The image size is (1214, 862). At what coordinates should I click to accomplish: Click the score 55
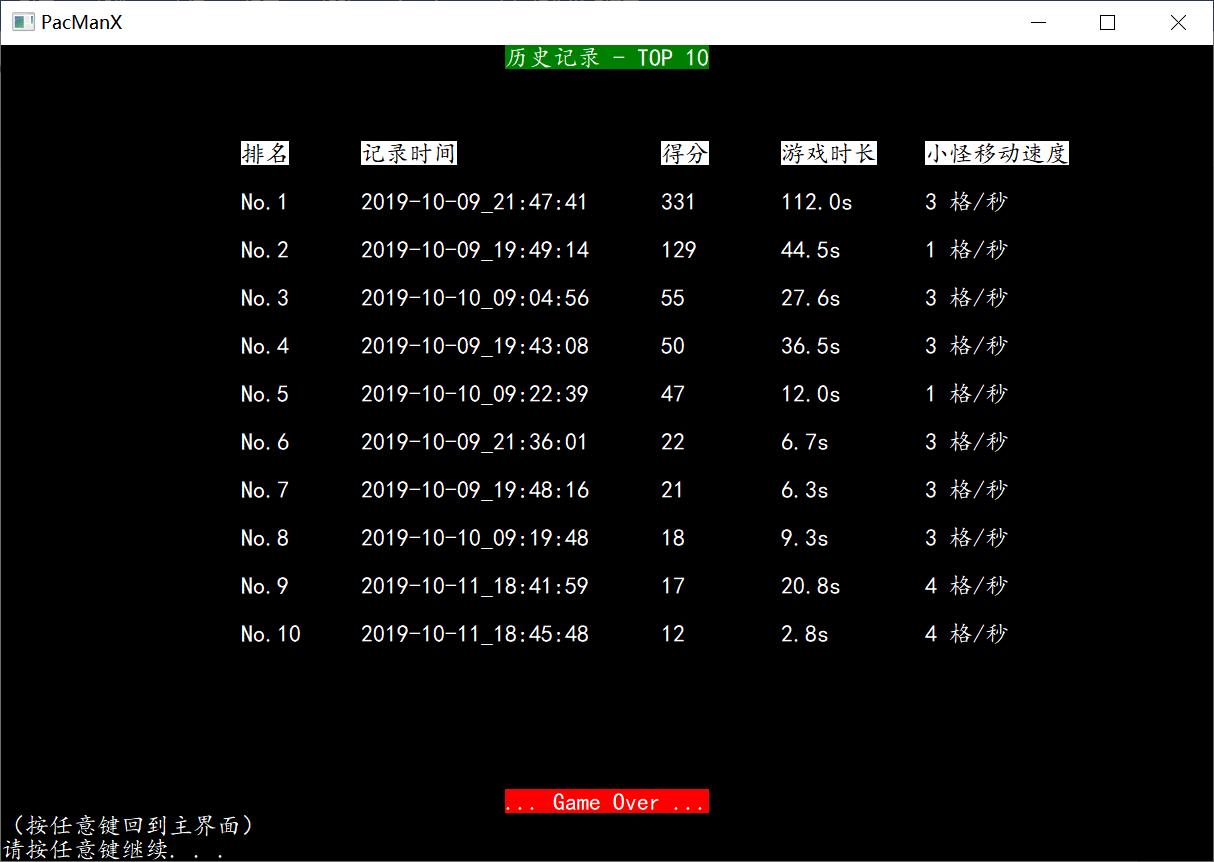[x=673, y=298]
